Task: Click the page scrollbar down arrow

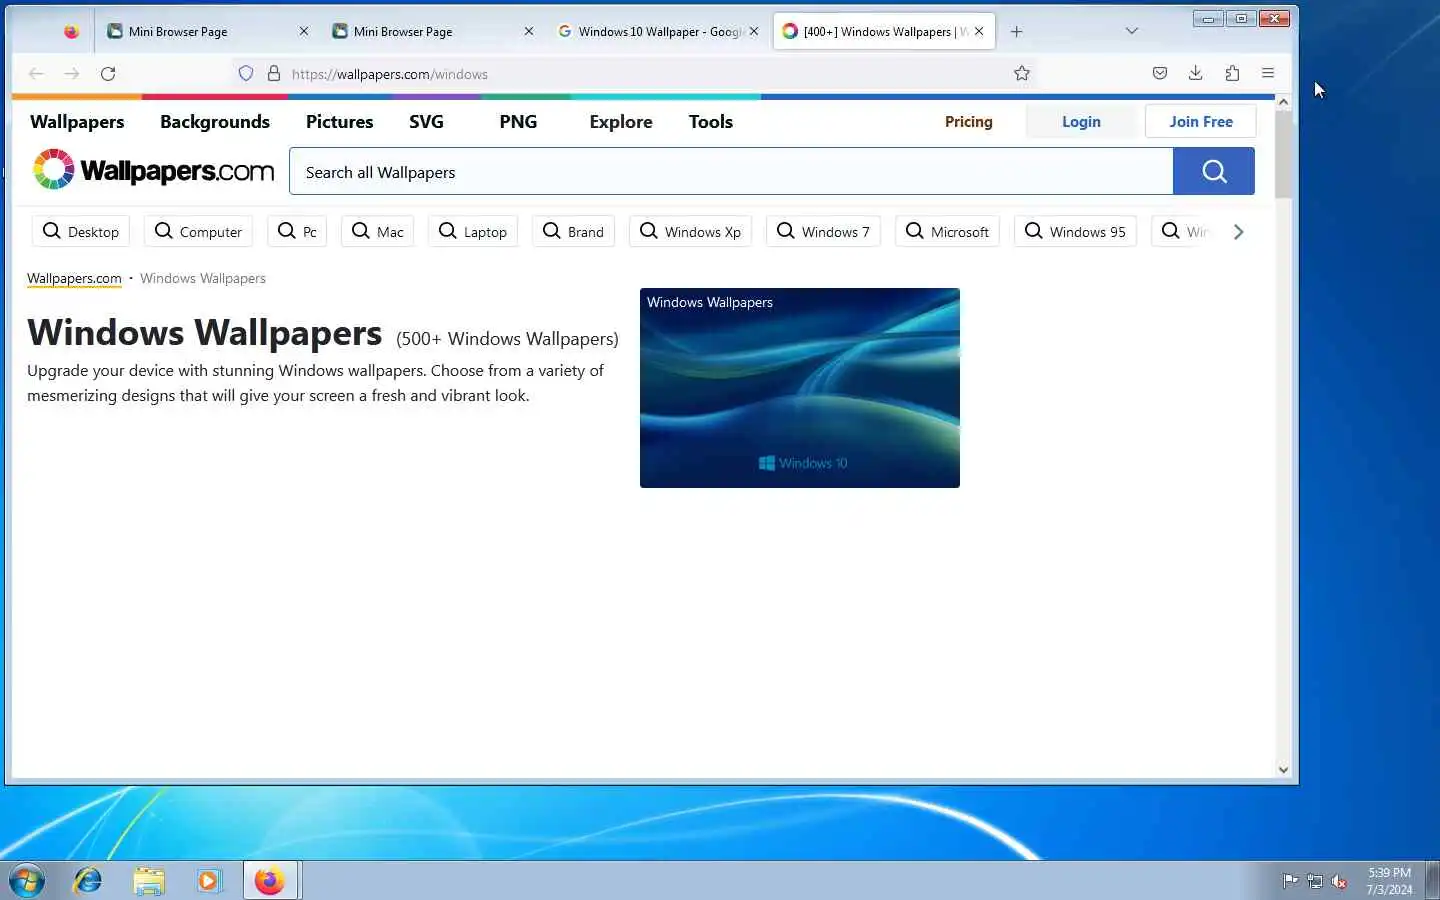Action: [1283, 769]
